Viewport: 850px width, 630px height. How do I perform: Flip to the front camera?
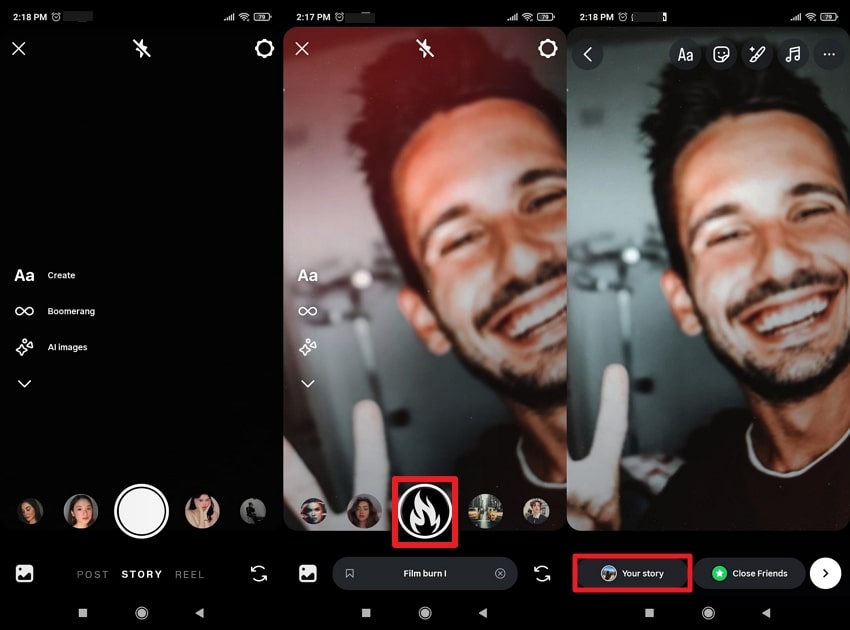pos(259,573)
